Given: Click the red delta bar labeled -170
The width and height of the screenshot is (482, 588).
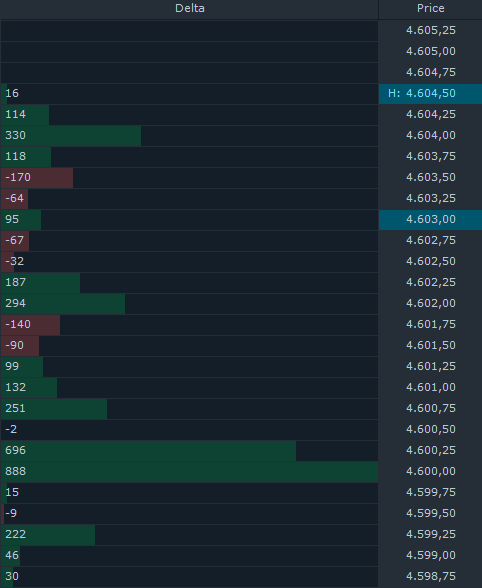Looking at the screenshot, I should 37,177.
